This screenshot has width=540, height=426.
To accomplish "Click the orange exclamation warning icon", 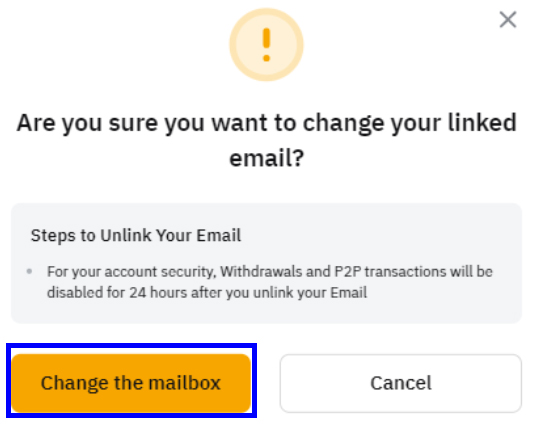I will [x=266, y=45].
